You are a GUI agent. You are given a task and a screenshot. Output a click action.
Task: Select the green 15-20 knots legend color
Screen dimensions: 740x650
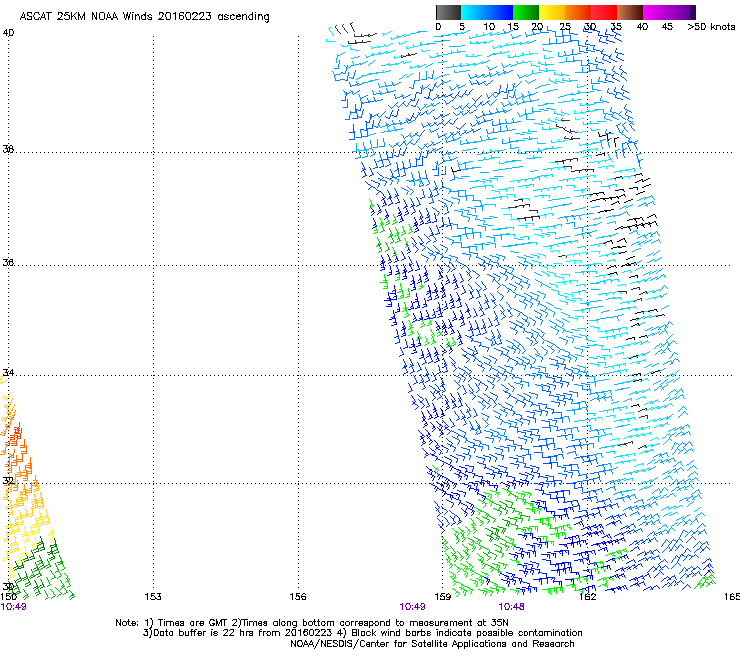point(526,12)
